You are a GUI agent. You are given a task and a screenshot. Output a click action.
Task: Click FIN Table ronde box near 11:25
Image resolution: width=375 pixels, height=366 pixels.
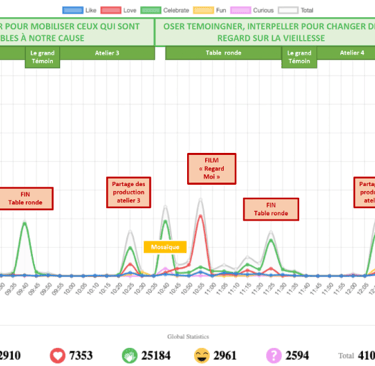click(271, 209)
